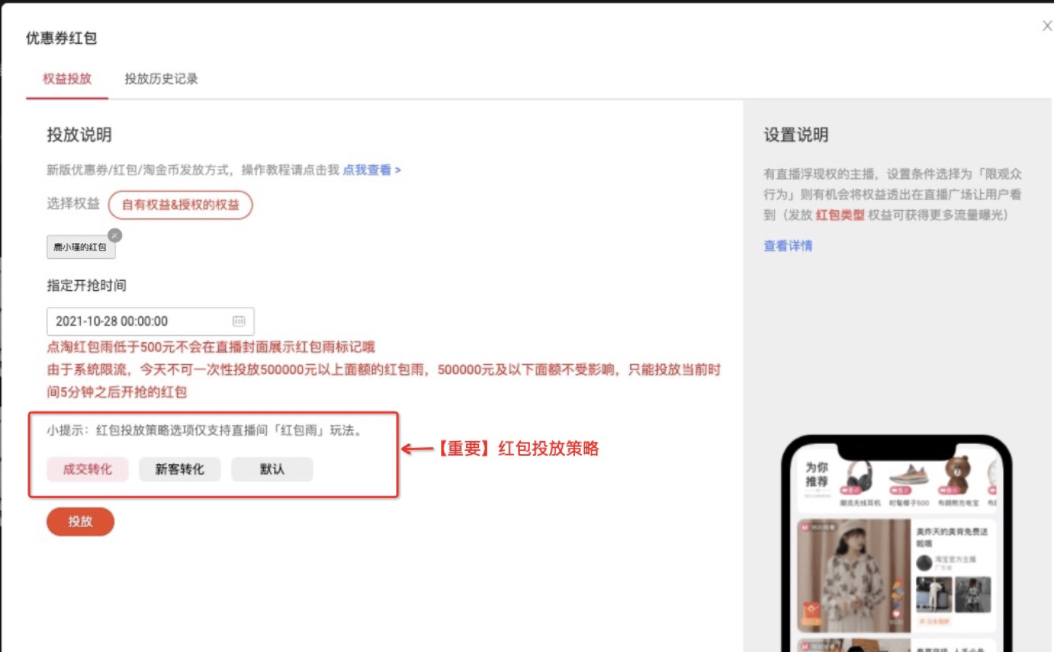Choose the 默认 red envelope strategy
Screen dimensions: 1054x652
click(270, 469)
